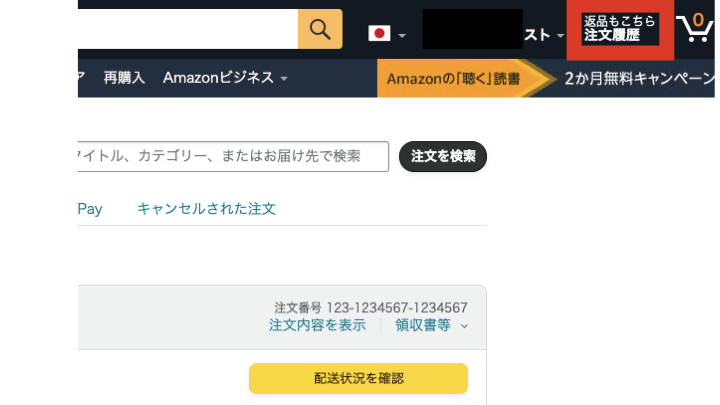This screenshot has width=720, height=405.
Task: Open the shopping cart icon
Action: [x=696, y=28]
